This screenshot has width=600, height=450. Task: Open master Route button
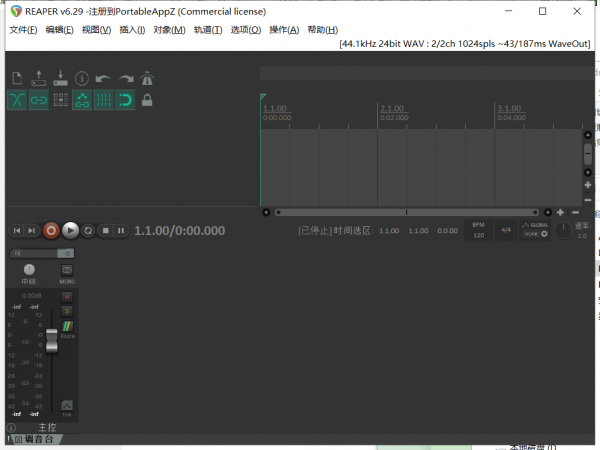67,326
